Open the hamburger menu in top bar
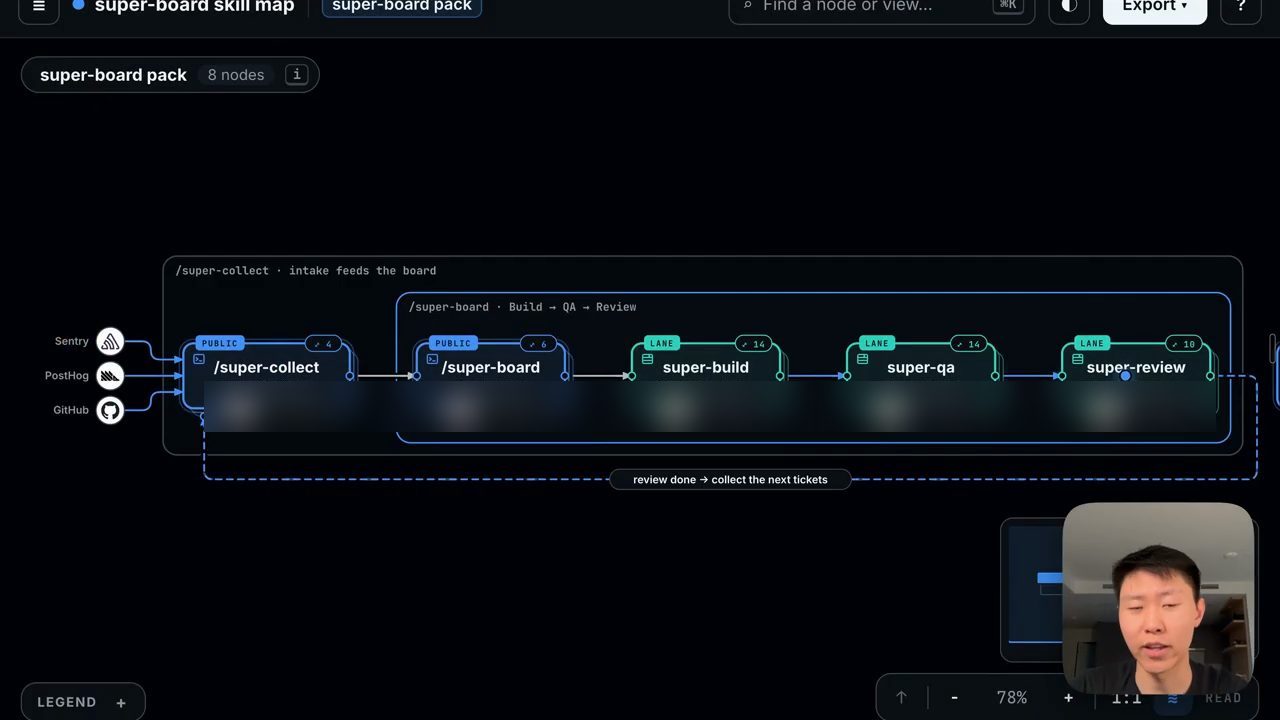 [x=39, y=6]
